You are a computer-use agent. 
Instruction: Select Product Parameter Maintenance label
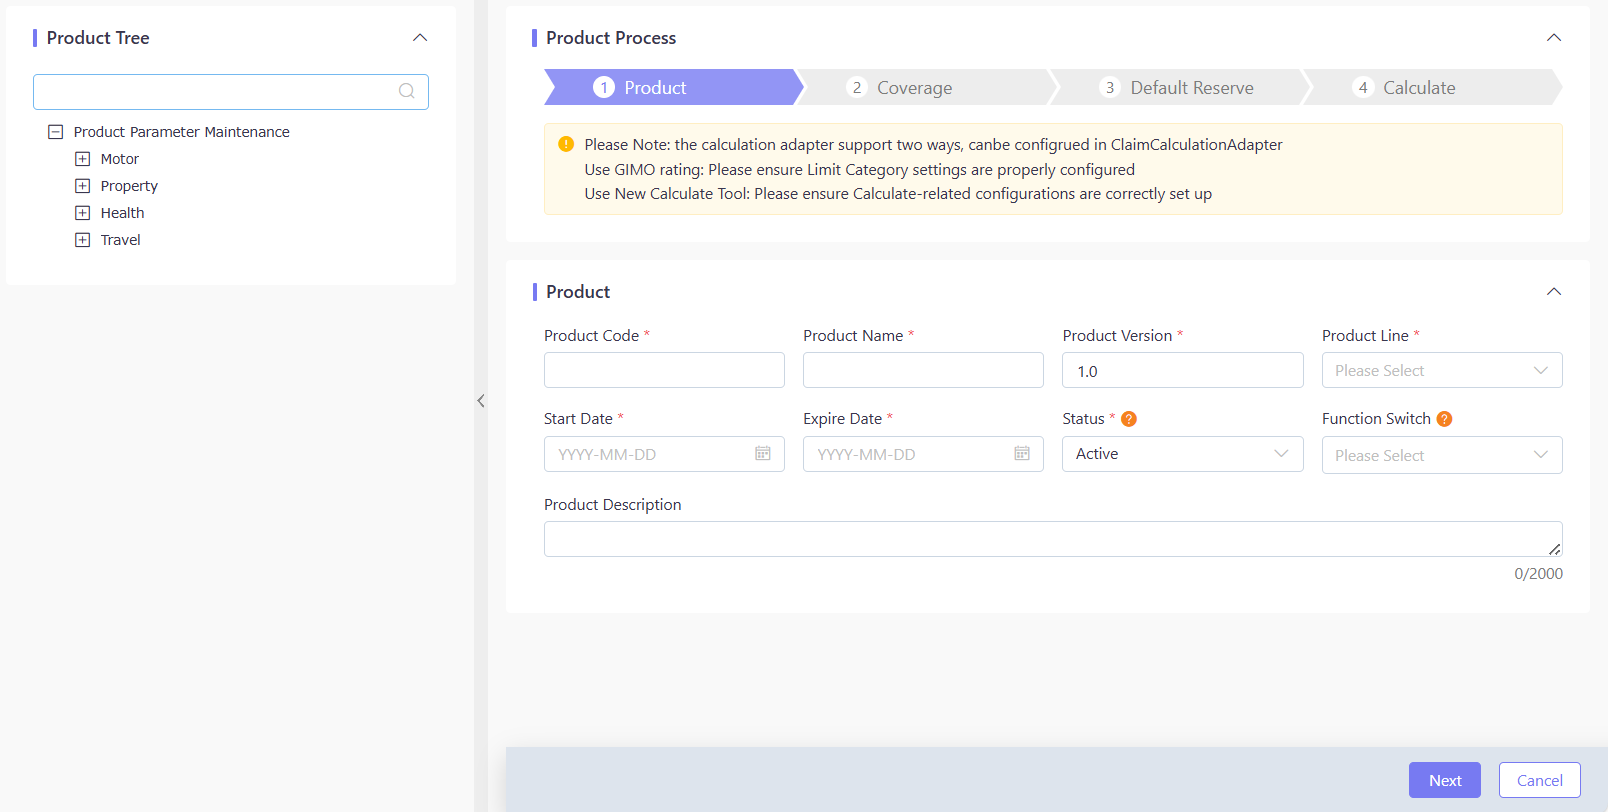(181, 132)
